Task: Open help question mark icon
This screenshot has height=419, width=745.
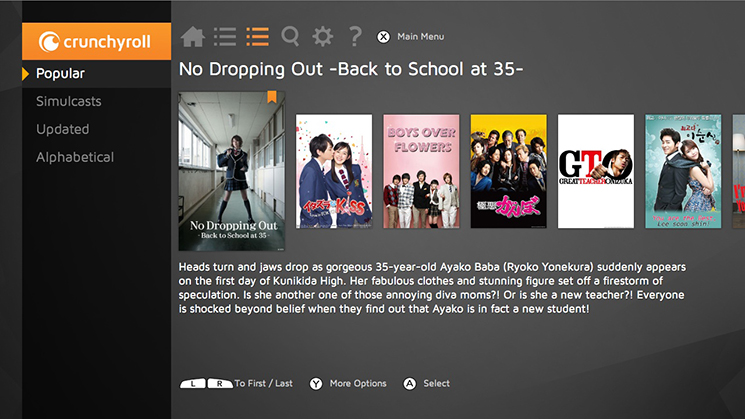Action: tap(355, 37)
